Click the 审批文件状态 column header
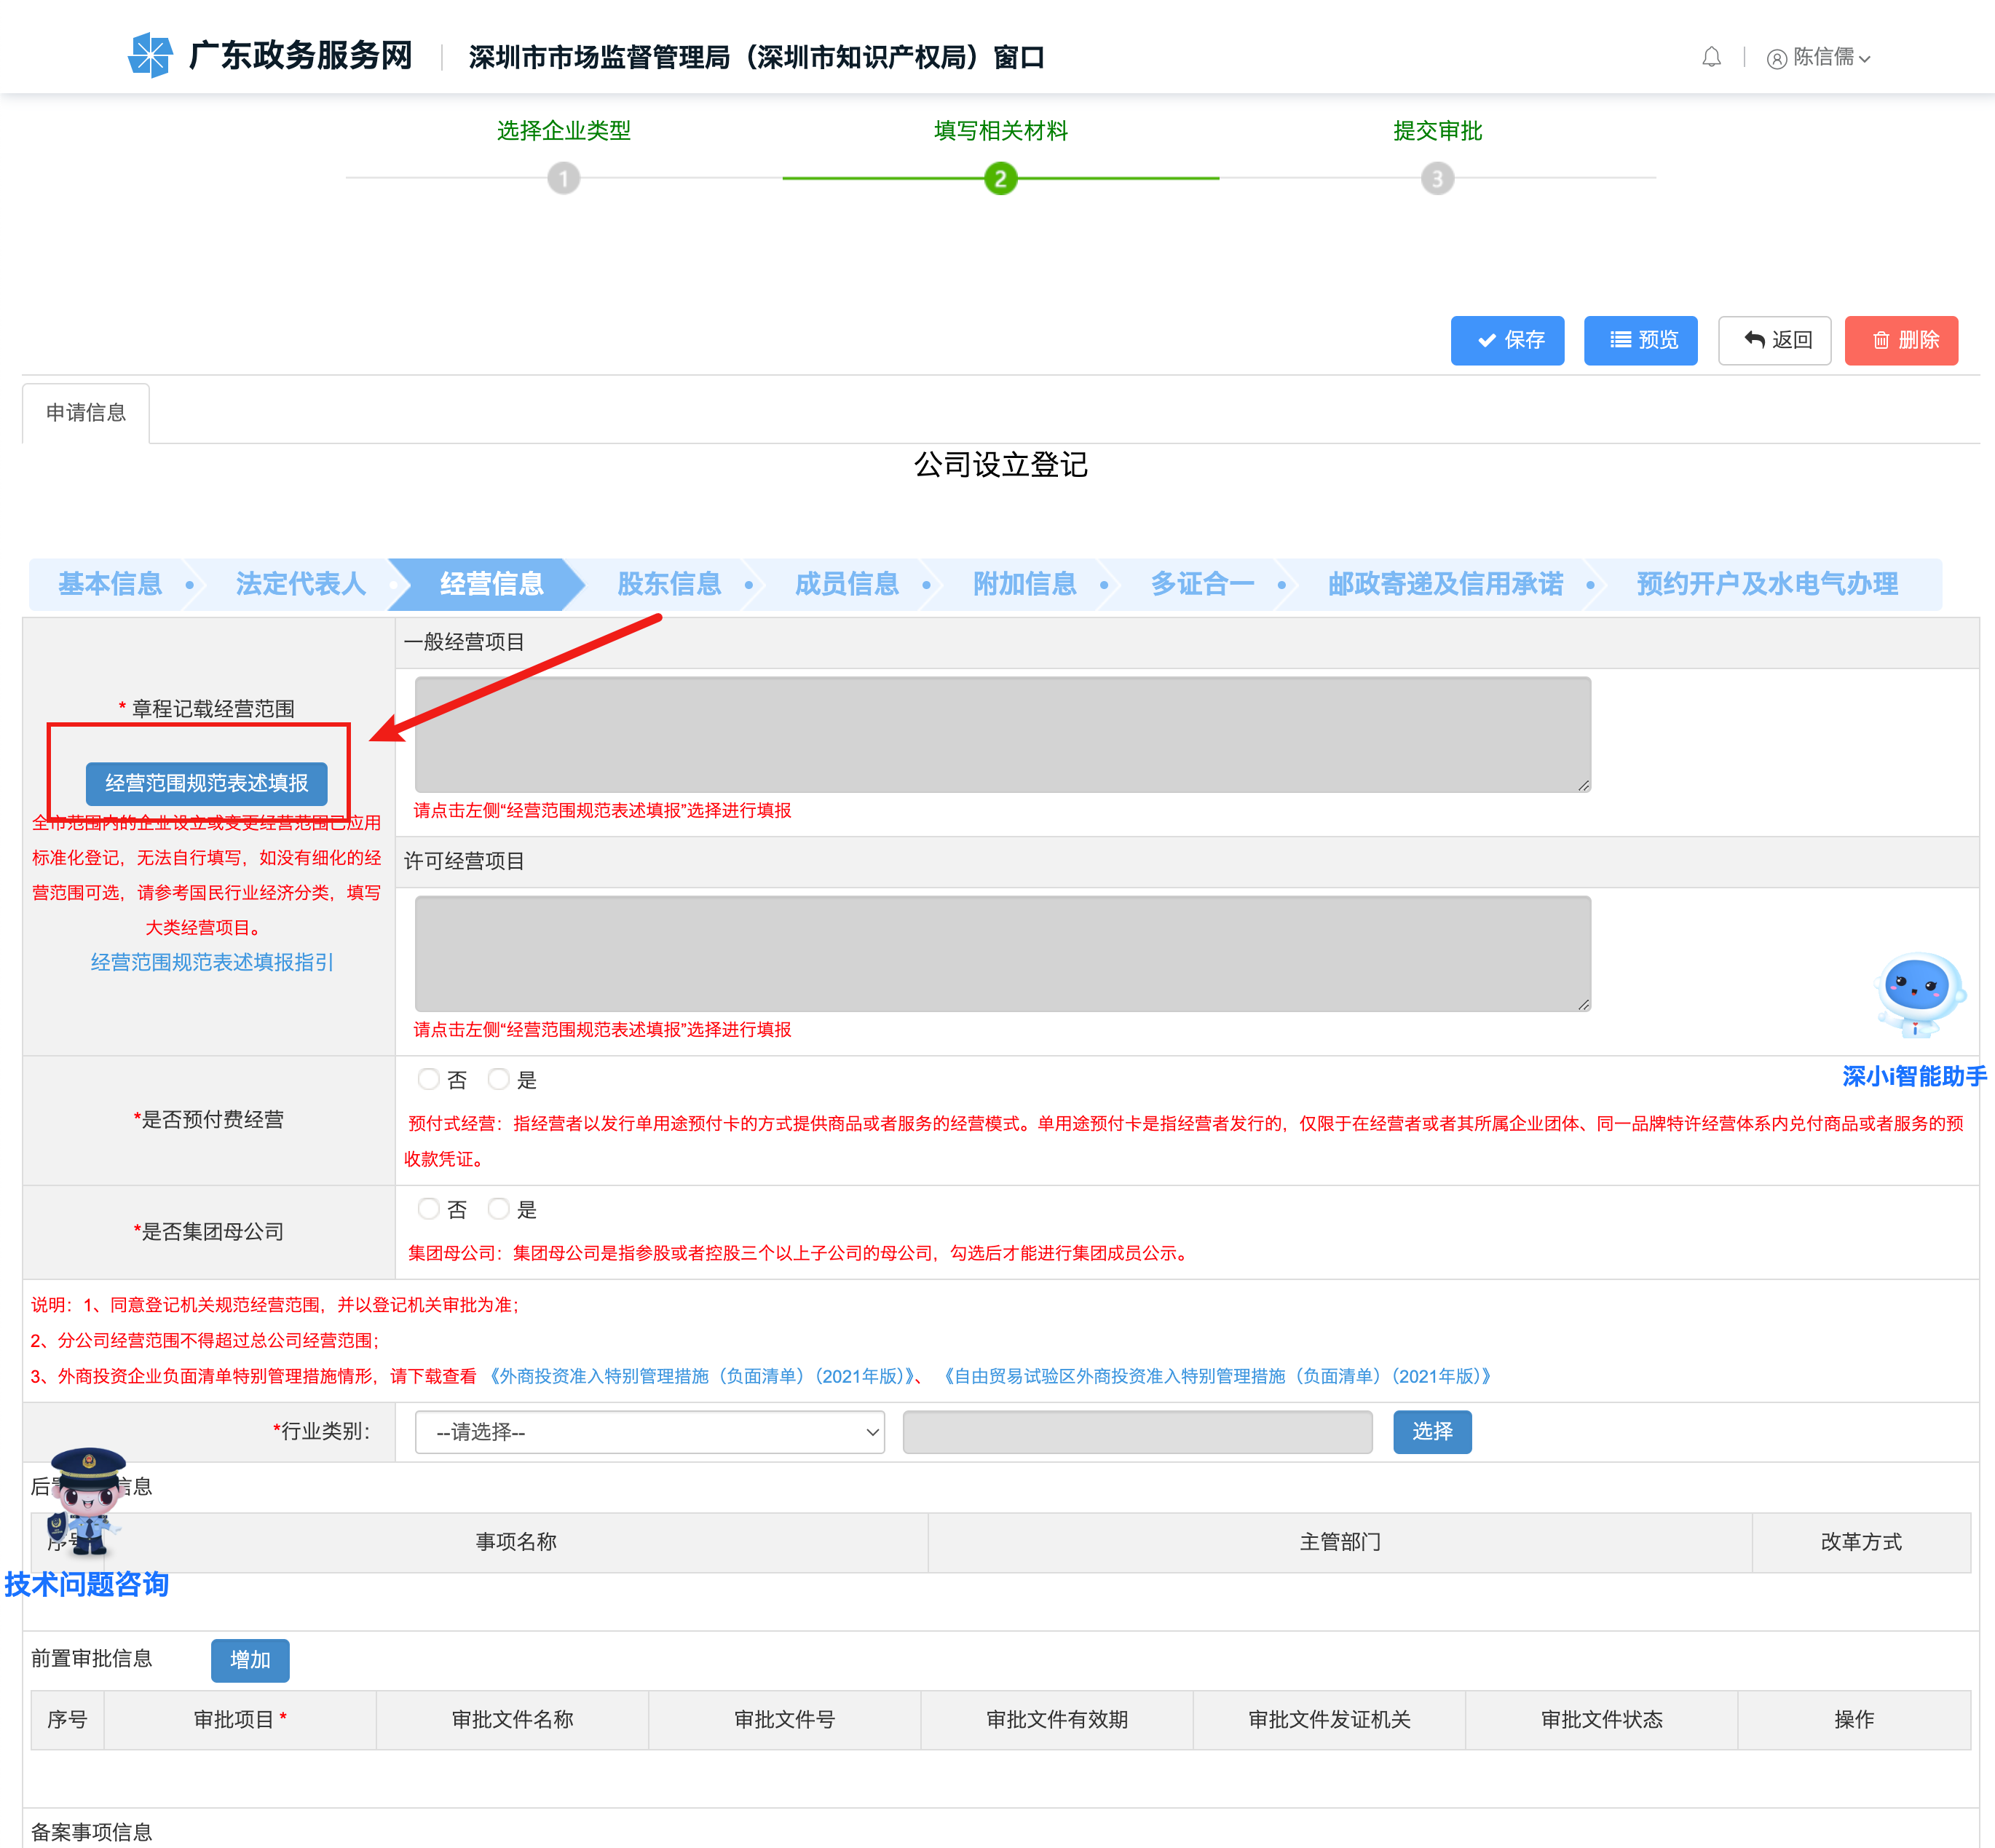The image size is (1995, 1848). [1601, 1720]
